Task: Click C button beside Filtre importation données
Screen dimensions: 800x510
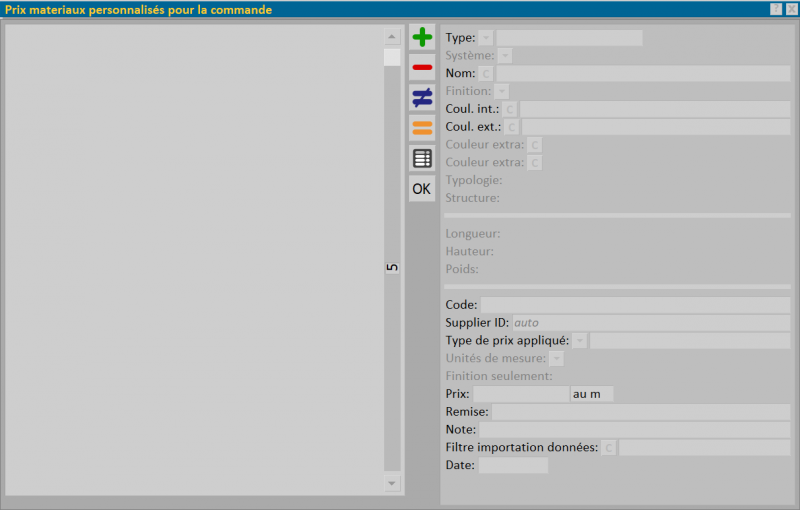Action: point(608,448)
